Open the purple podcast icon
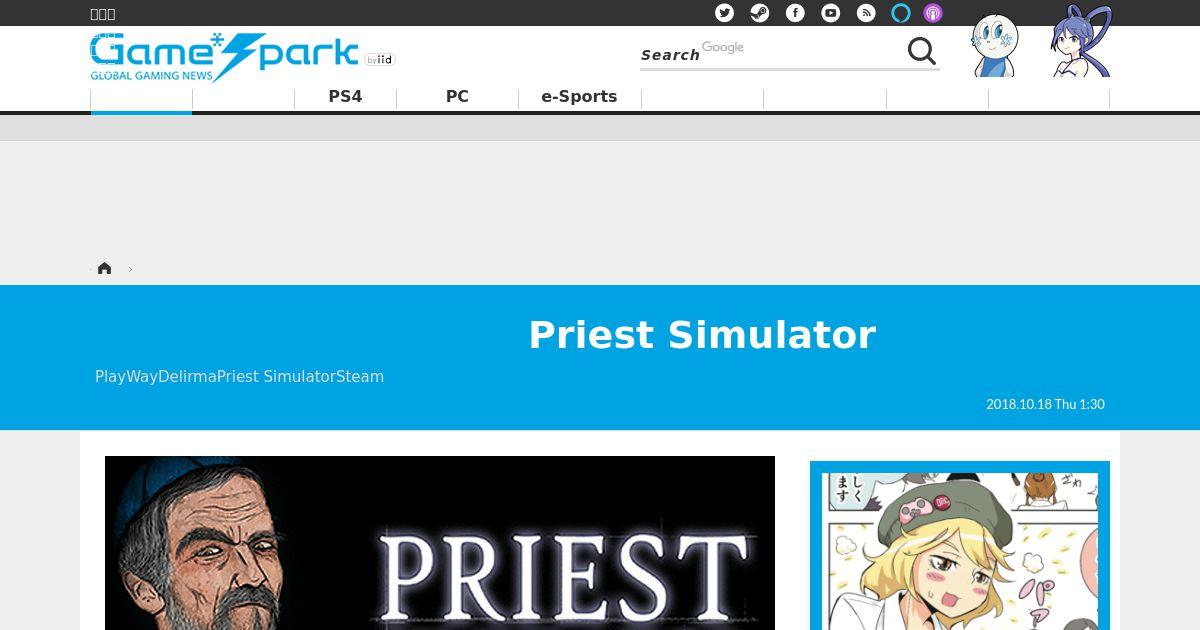Screen dimensions: 1200x630 [x=933, y=13]
